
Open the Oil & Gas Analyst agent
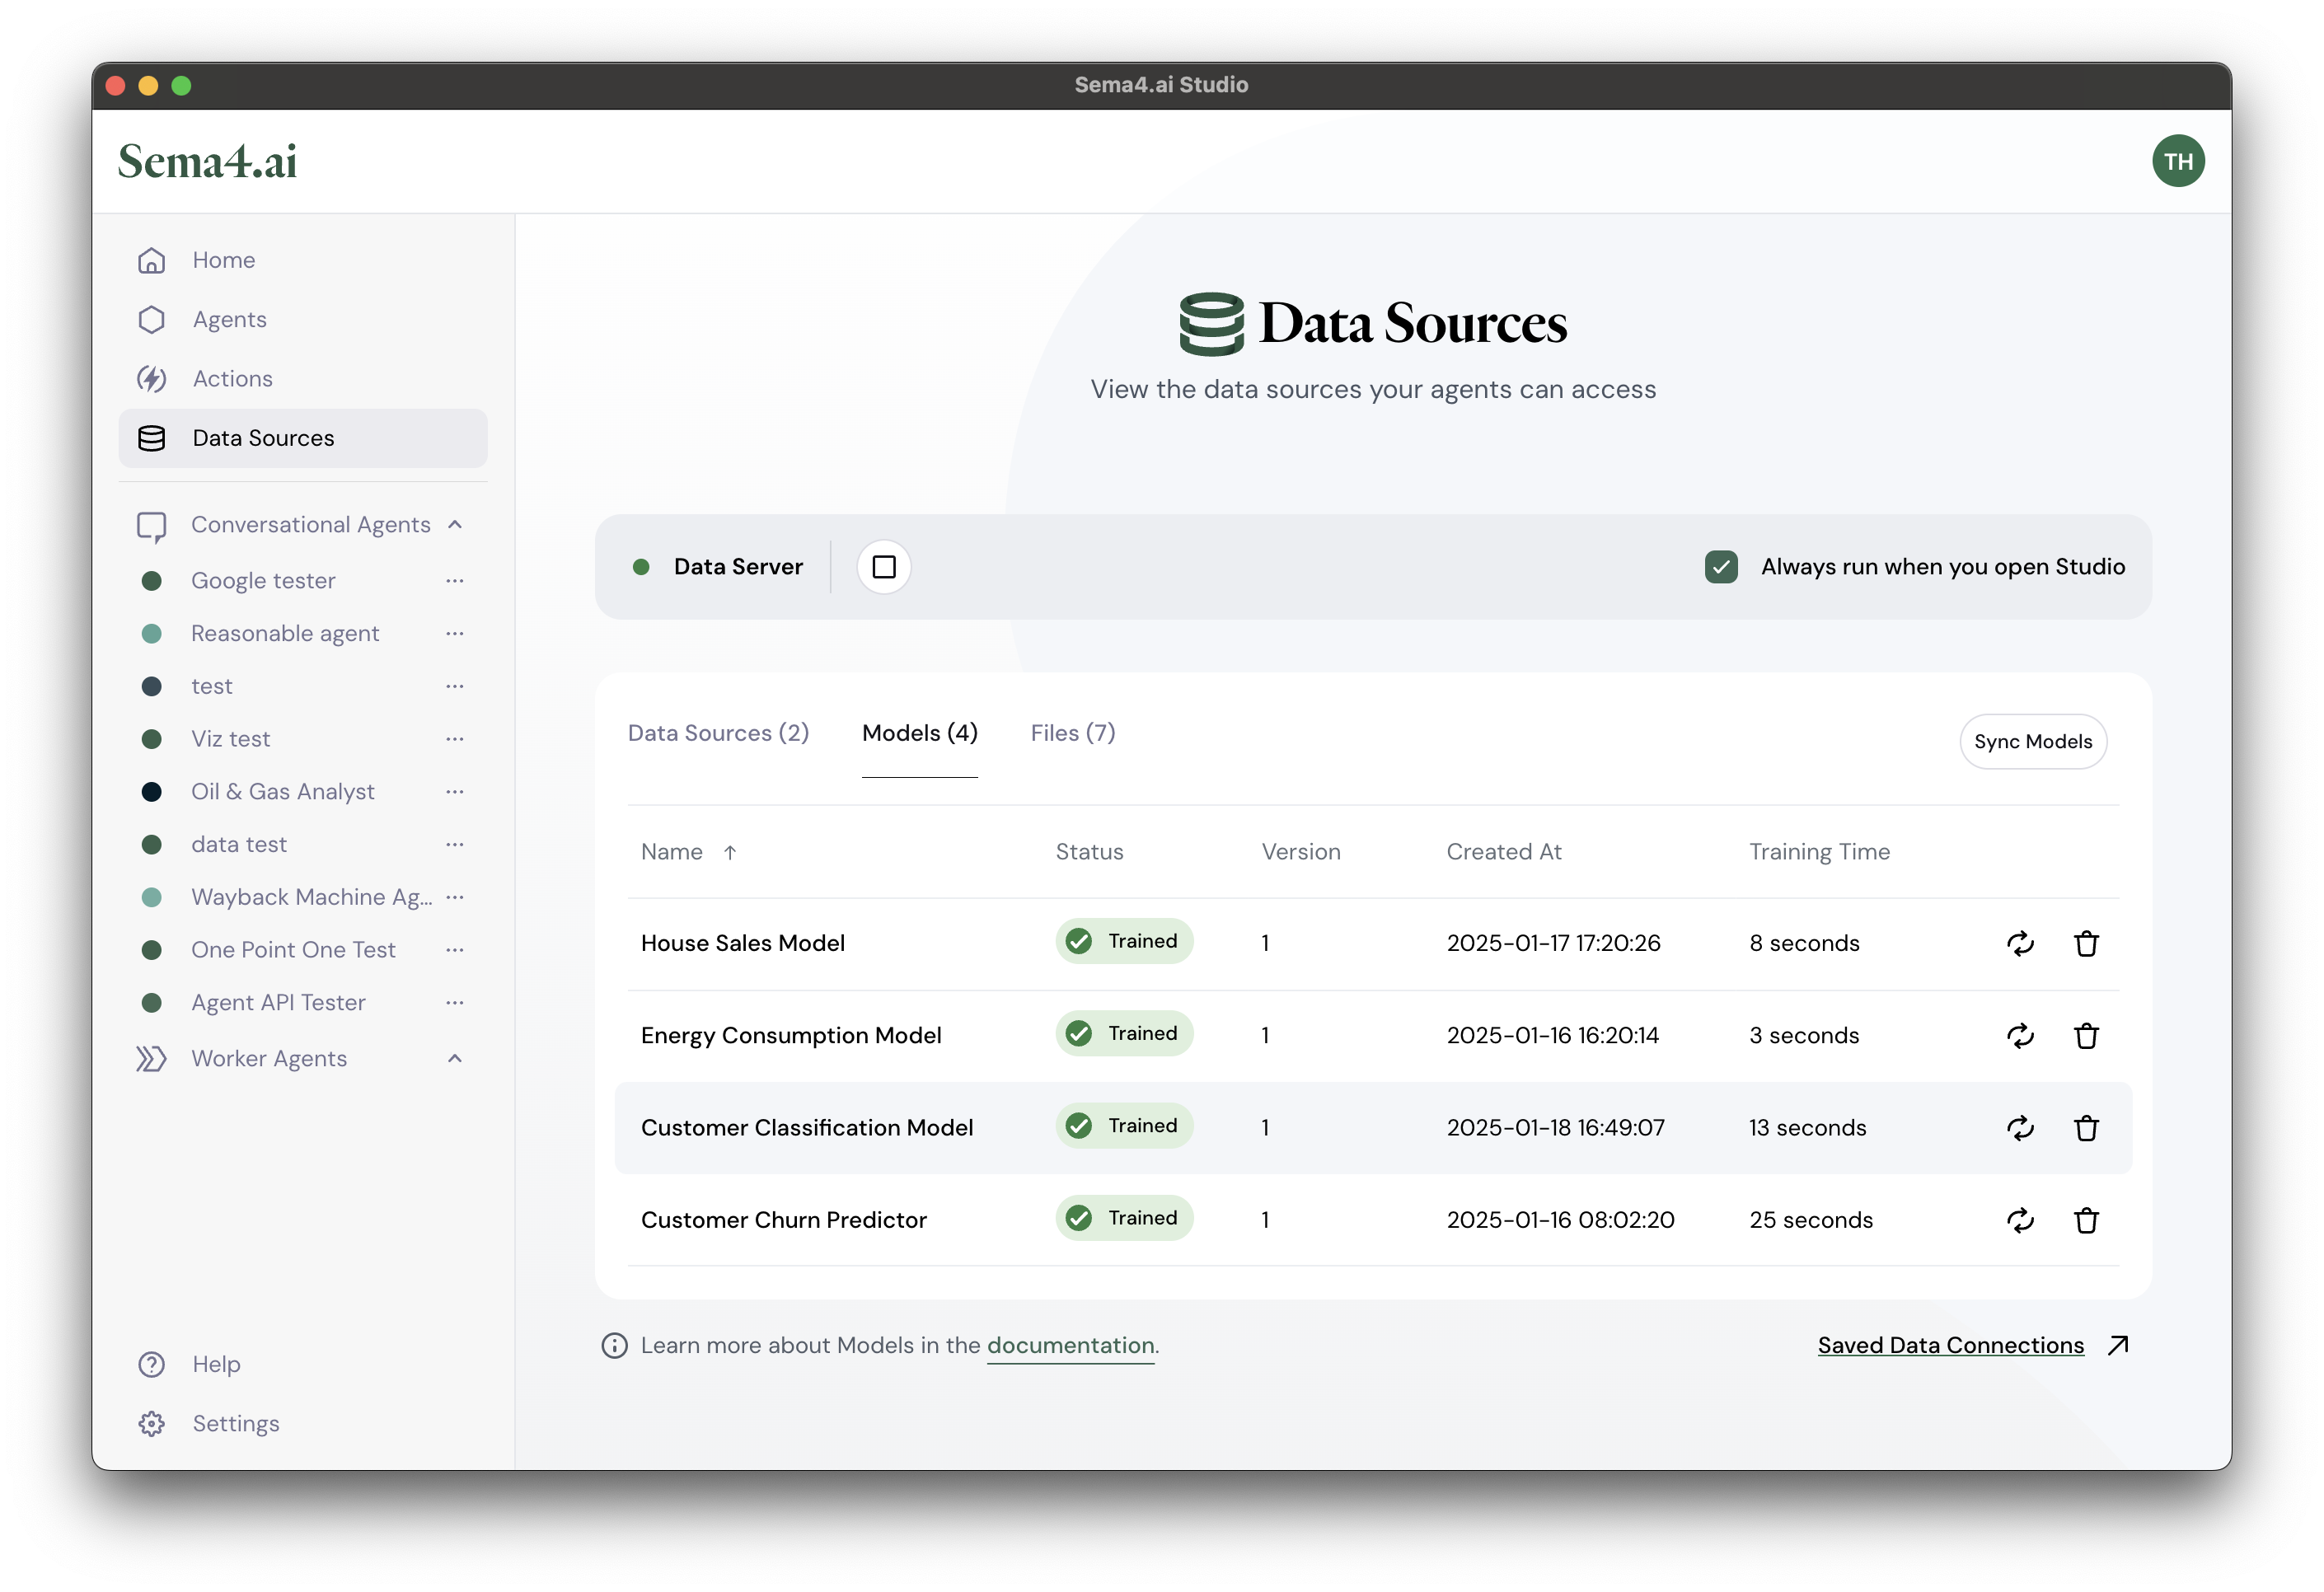283,792
